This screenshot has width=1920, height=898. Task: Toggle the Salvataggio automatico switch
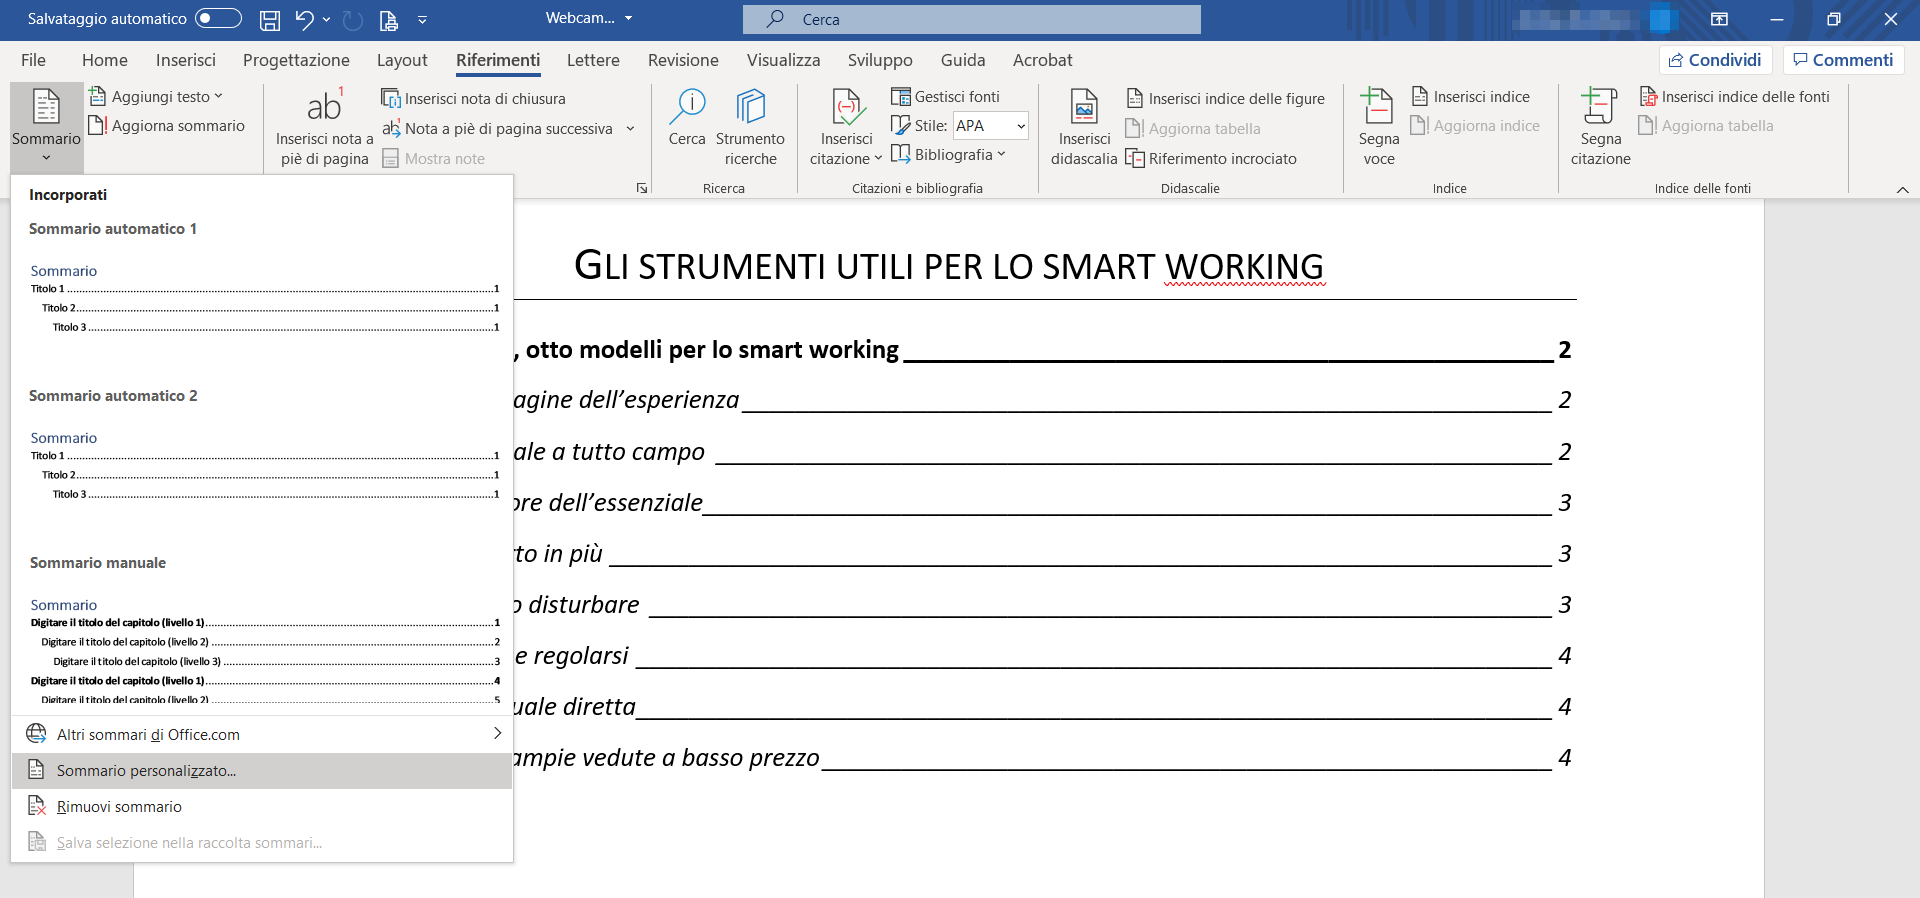pos(218,18)
